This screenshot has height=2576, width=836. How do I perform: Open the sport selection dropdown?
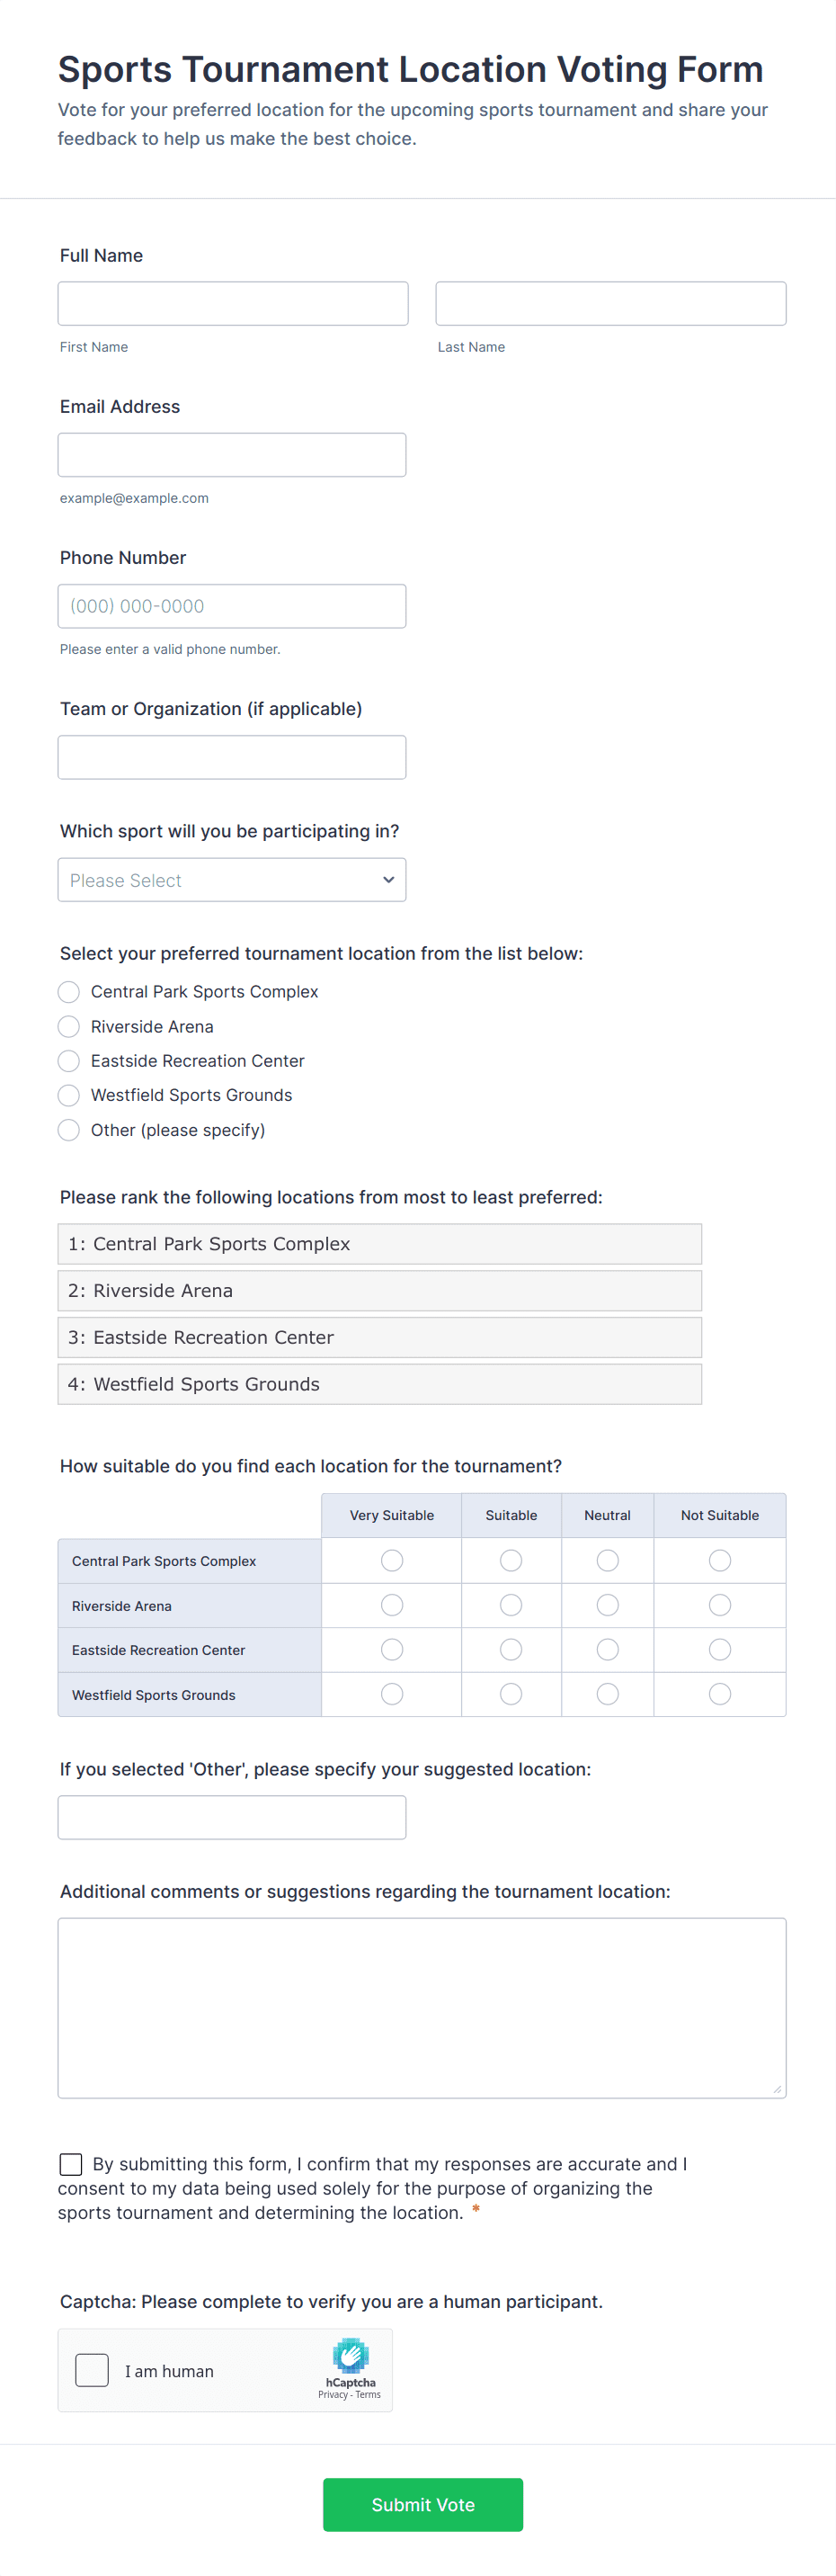click(232, 880)
